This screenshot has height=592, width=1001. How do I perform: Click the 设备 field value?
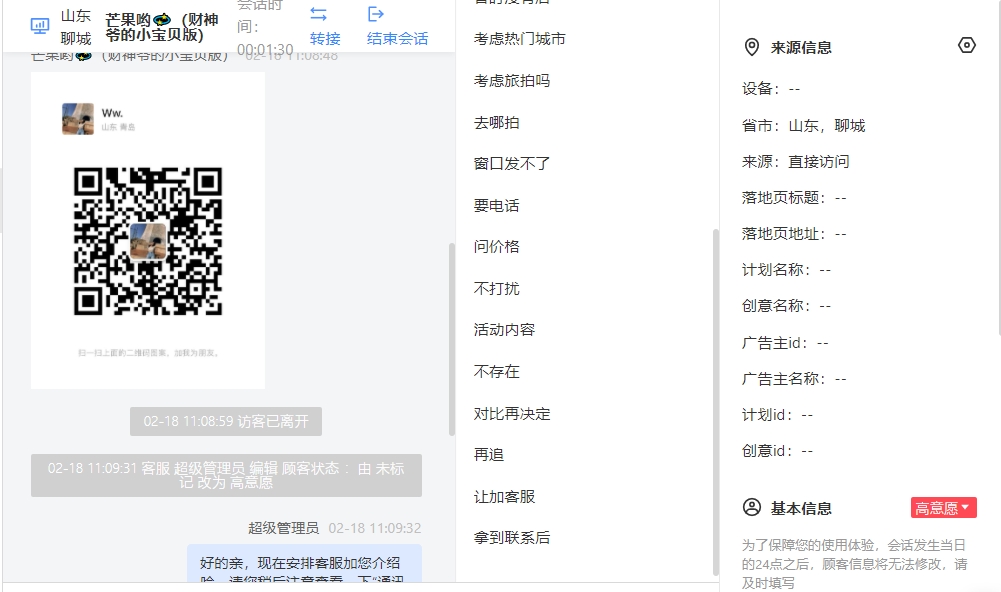coord(795,89)
